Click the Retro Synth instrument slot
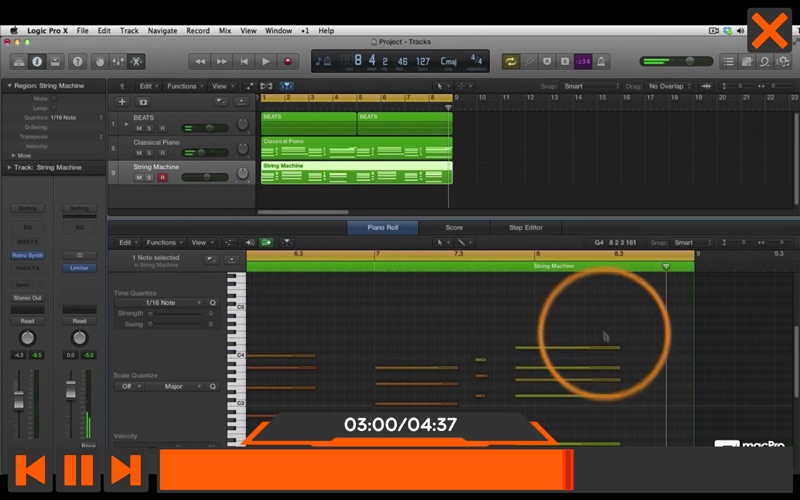This screenshot has height=500, width=800. [x=28, y=255]
